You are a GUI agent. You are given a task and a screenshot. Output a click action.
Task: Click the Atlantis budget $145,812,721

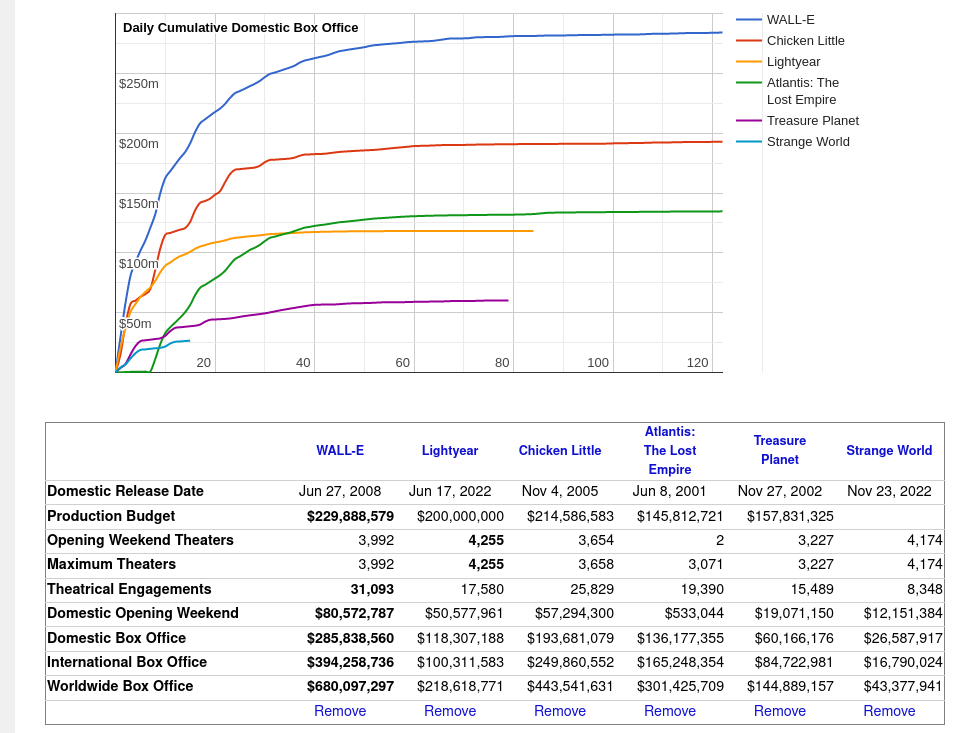click(x=680, y=516)
